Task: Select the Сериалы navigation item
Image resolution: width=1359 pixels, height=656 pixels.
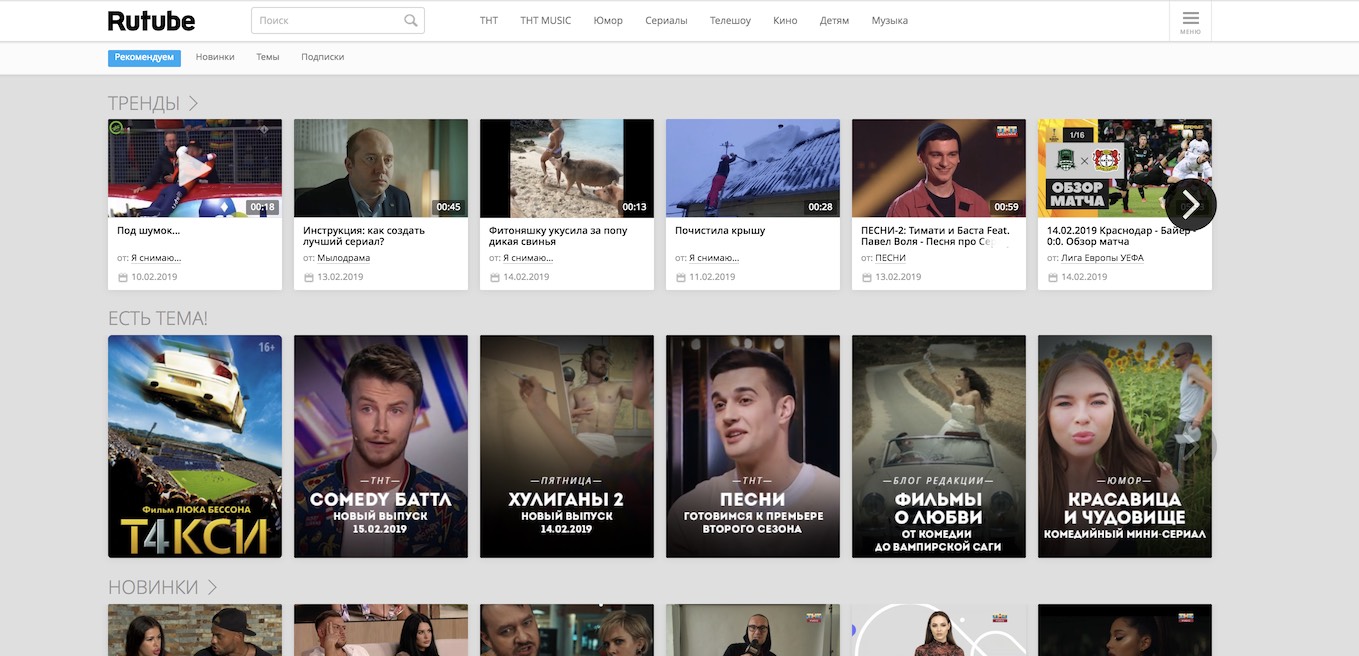Action: pyautogui.click(x=666, y=19)
